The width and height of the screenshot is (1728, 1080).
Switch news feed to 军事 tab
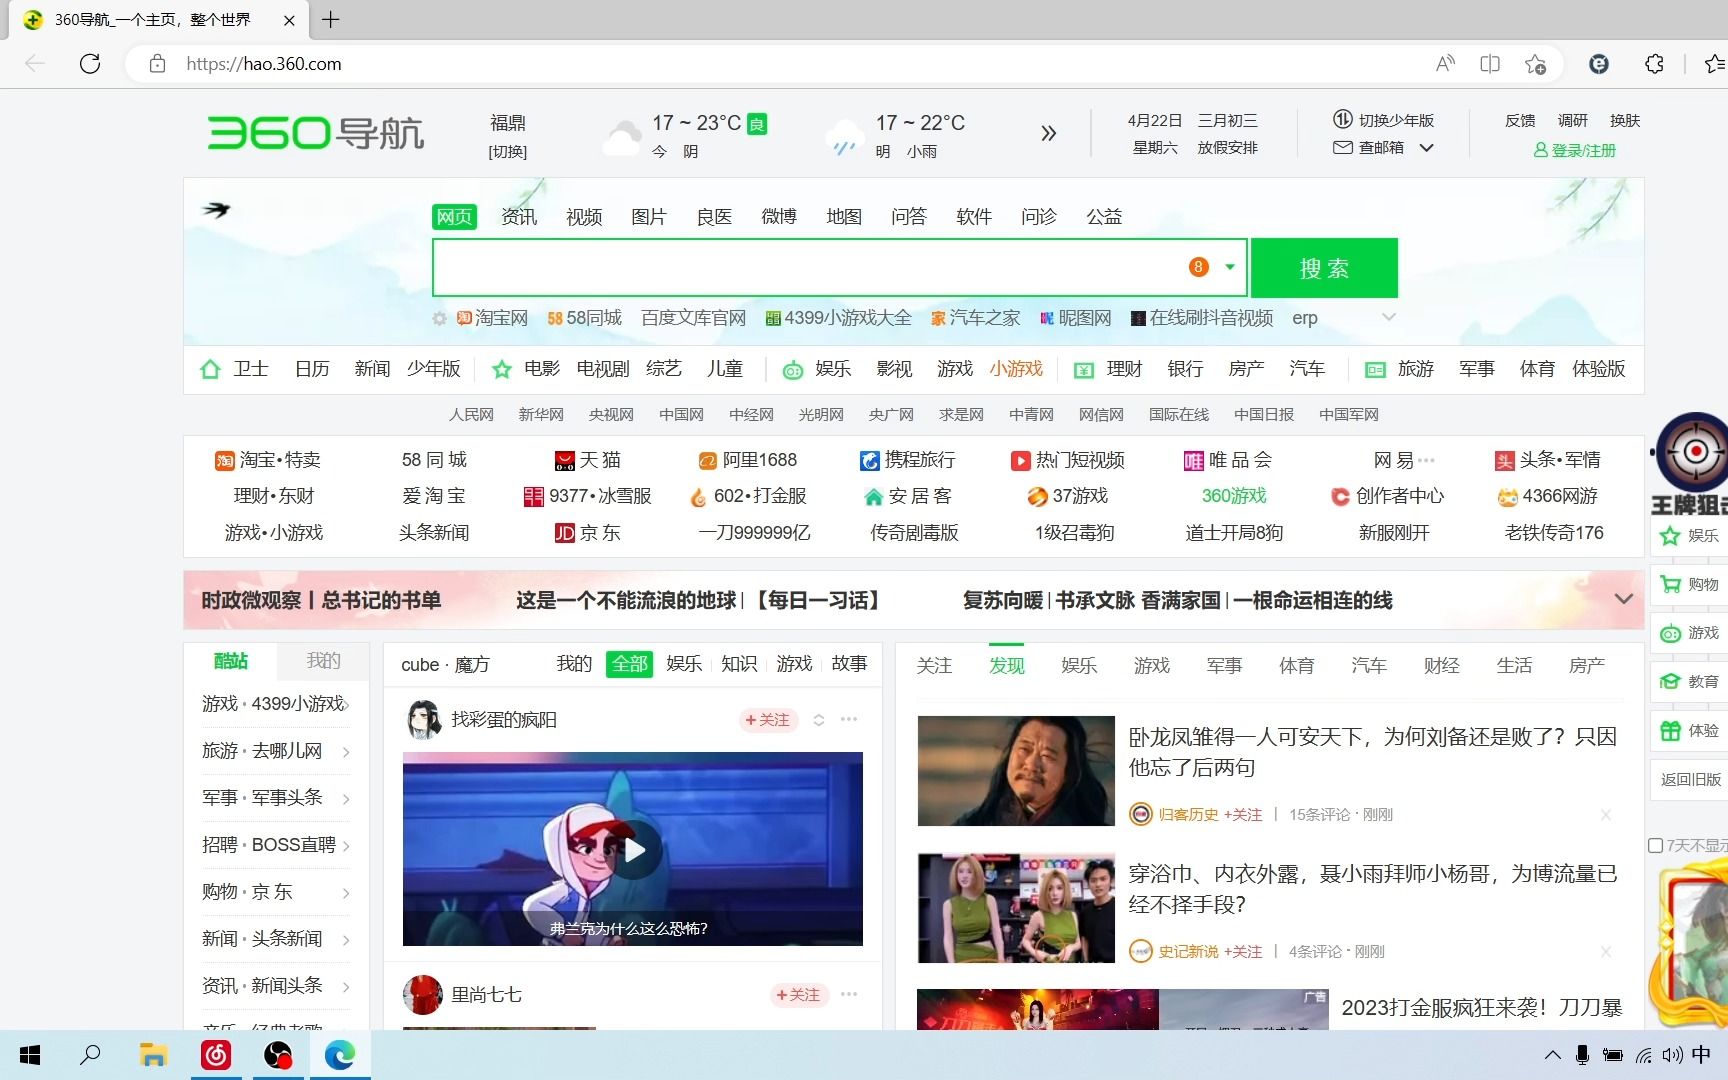point(1224,666)
